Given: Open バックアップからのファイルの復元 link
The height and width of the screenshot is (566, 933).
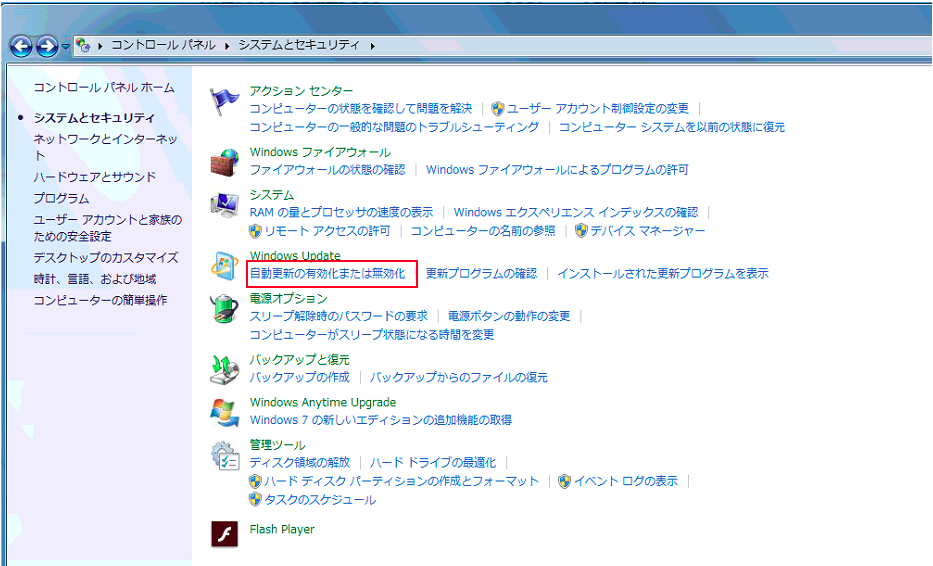Looking at the screenshot, I should pos(459,377).
